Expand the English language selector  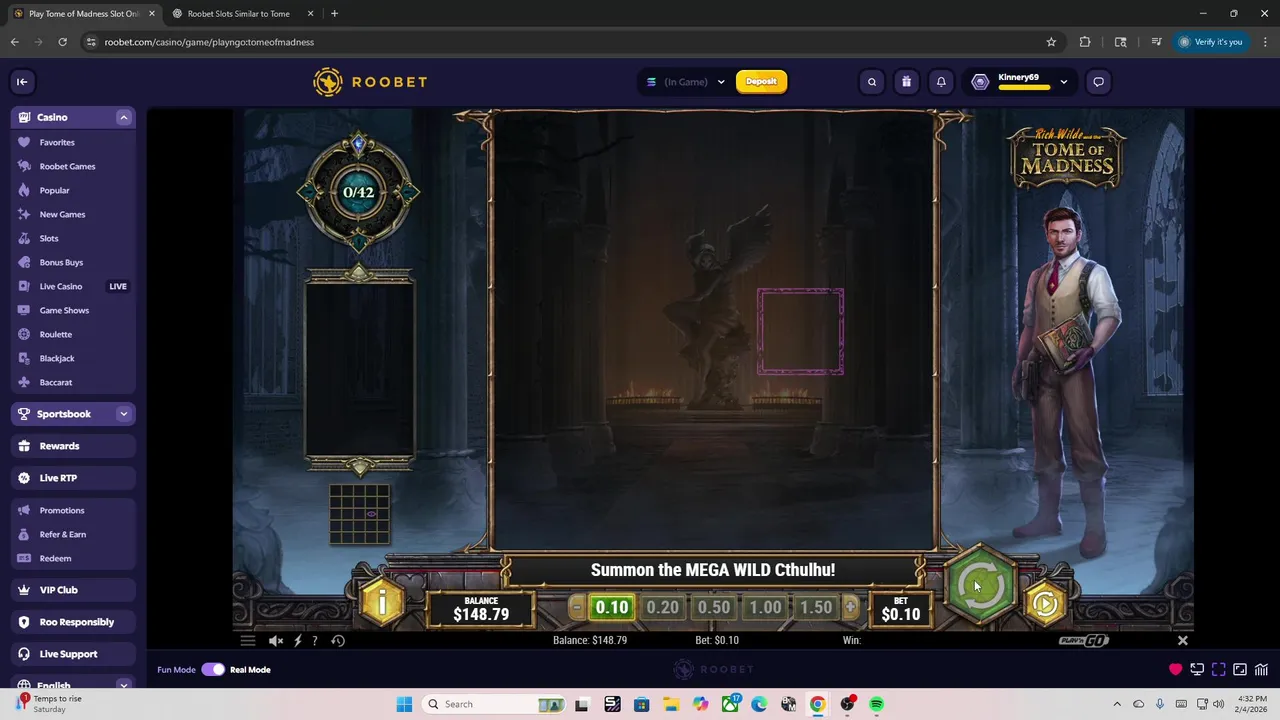pos(124,685)
